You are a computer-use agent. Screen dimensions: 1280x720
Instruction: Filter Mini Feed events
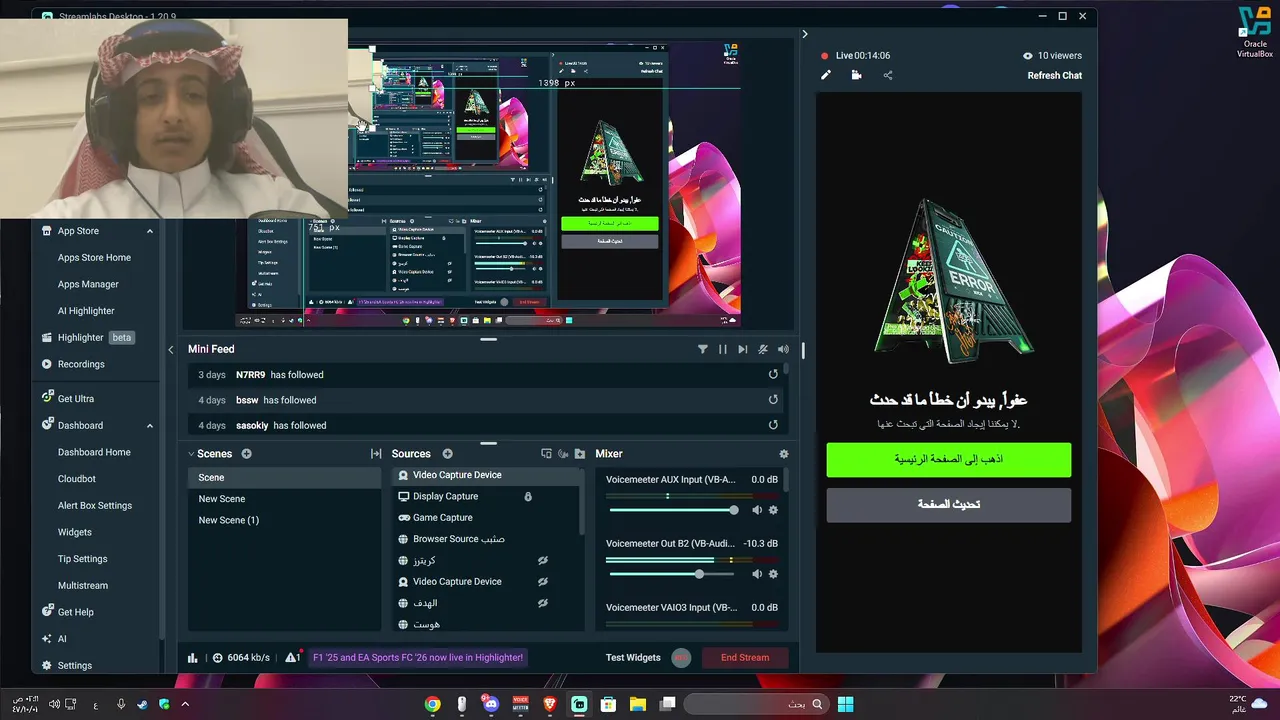tap(702, 349)
